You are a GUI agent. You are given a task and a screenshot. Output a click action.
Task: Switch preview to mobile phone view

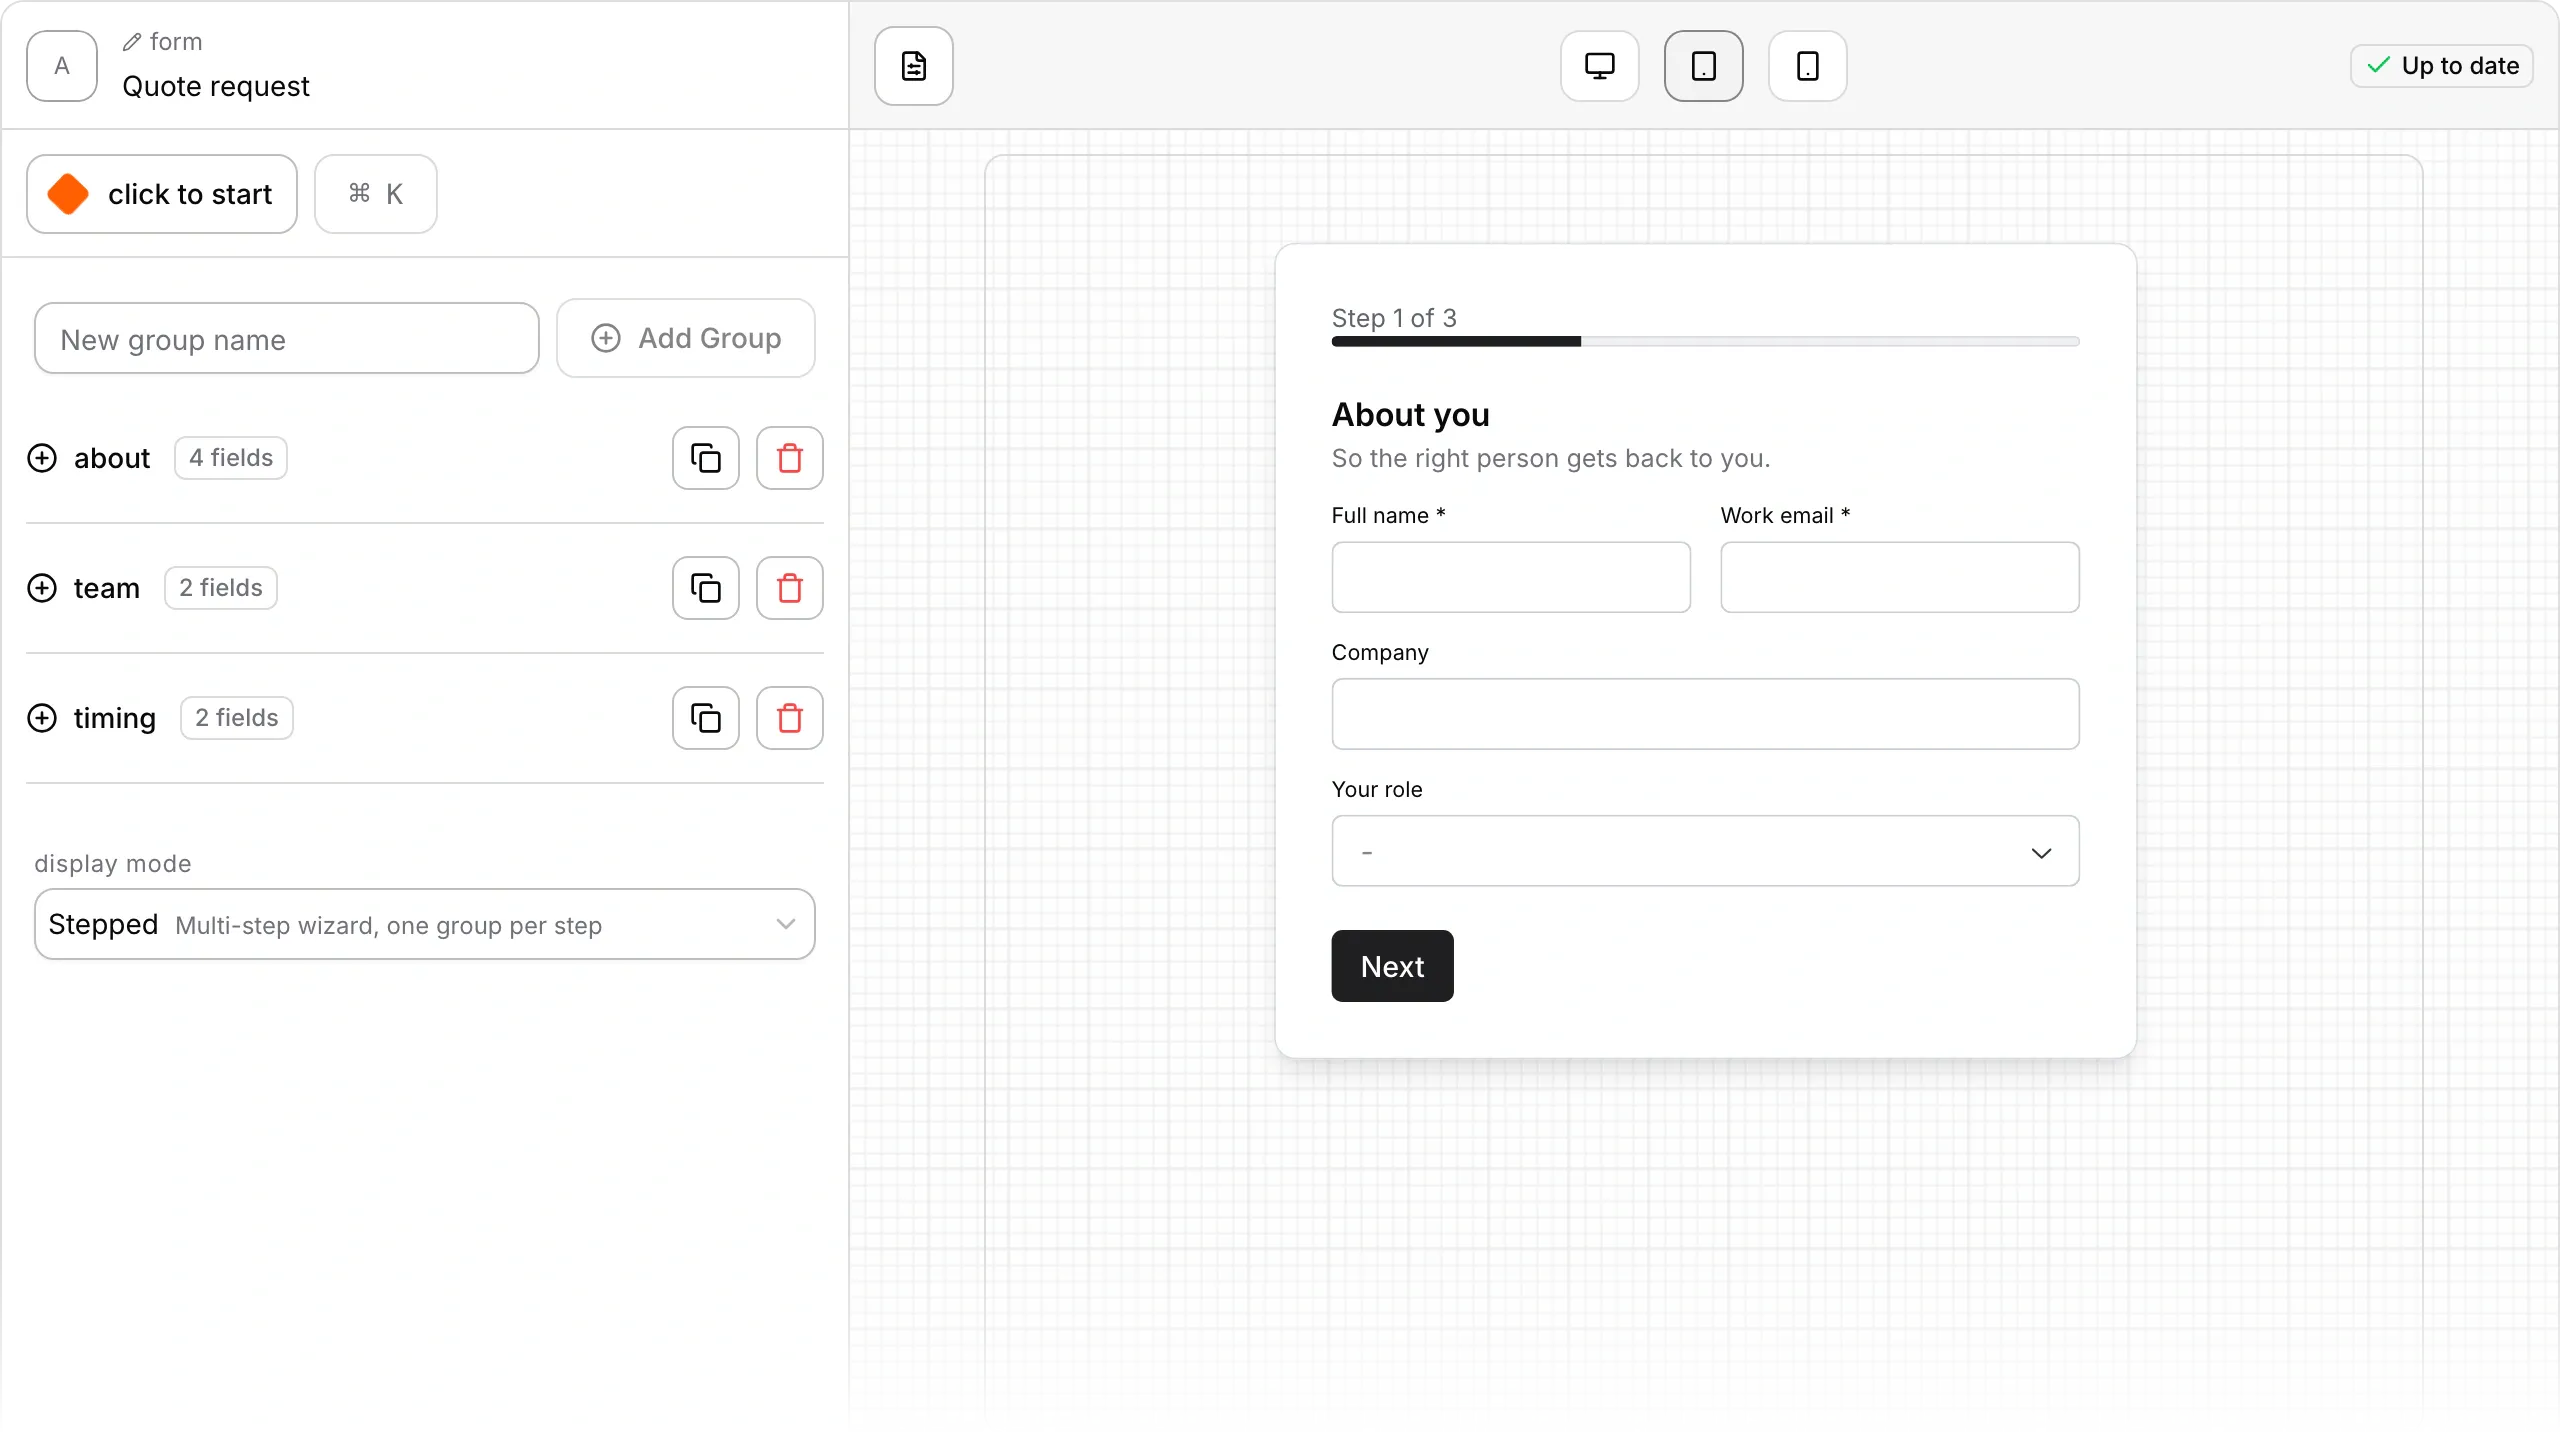point(1807,66)
